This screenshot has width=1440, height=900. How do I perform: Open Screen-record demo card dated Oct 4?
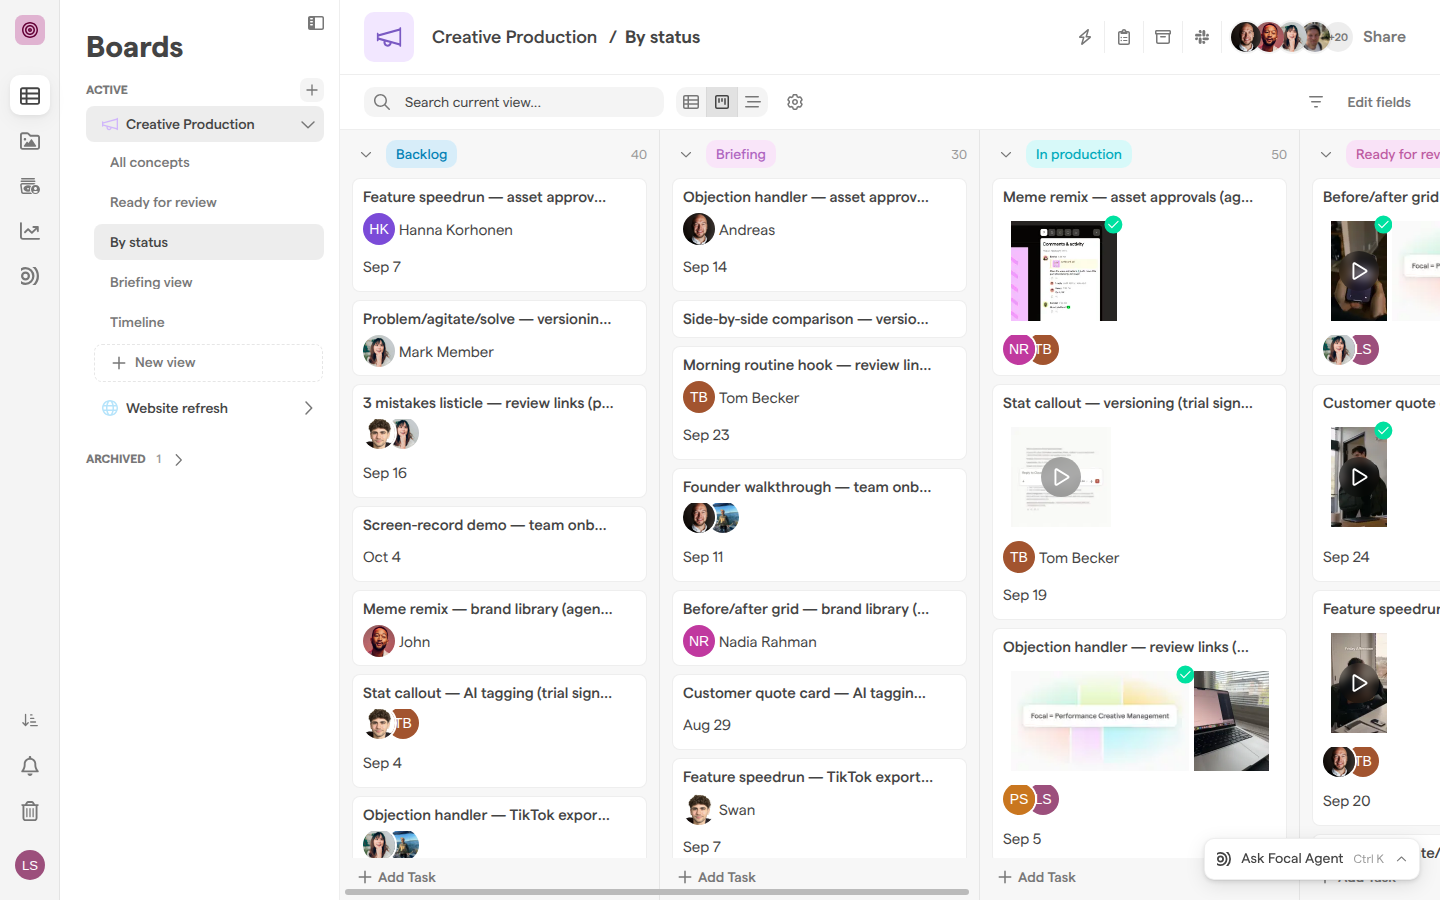point(499,544)
